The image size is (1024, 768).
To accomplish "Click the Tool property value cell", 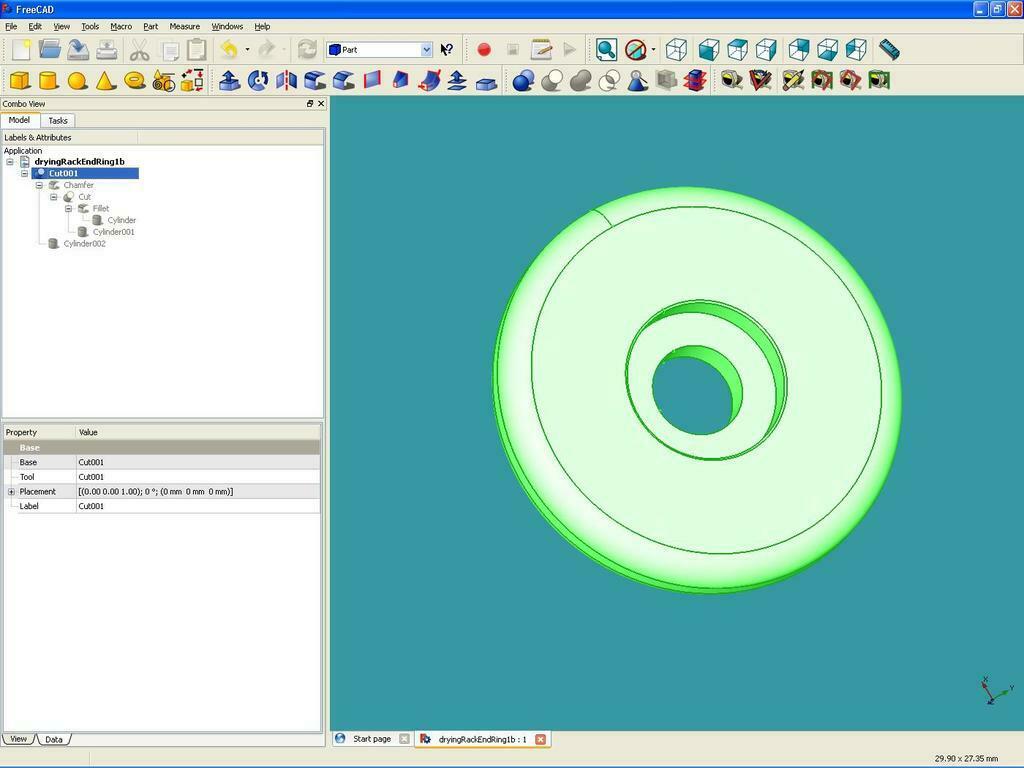I will tap(198, 477).
